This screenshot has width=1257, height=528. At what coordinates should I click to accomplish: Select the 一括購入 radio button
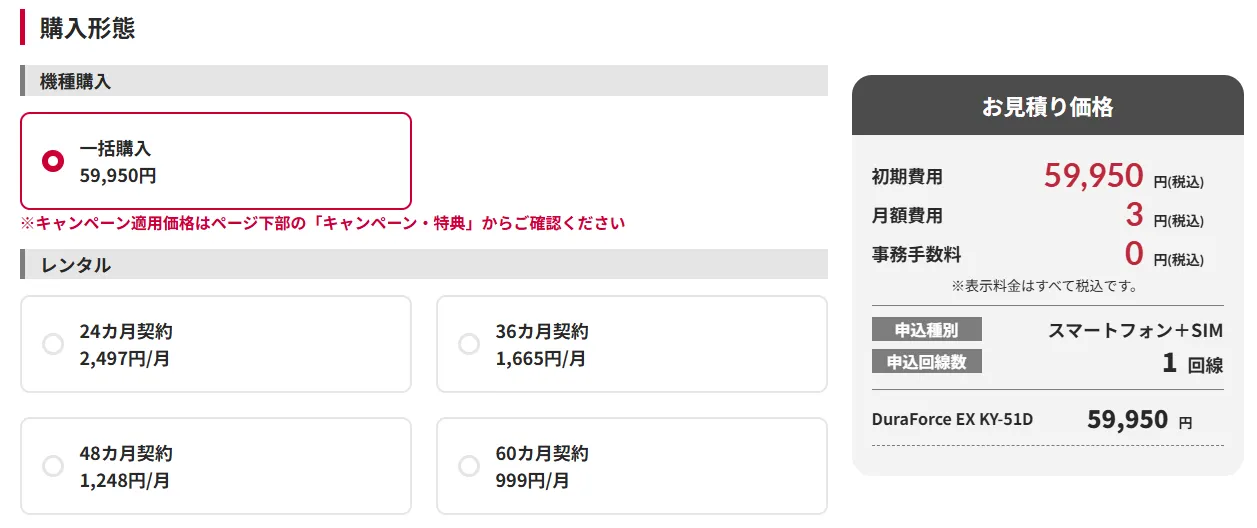coord(53,161)
